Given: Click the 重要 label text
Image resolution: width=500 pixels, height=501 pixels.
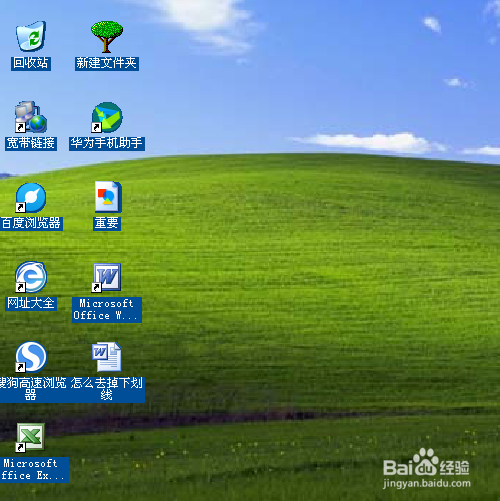Looking at the screenshot, I should [x=107, y=223].
